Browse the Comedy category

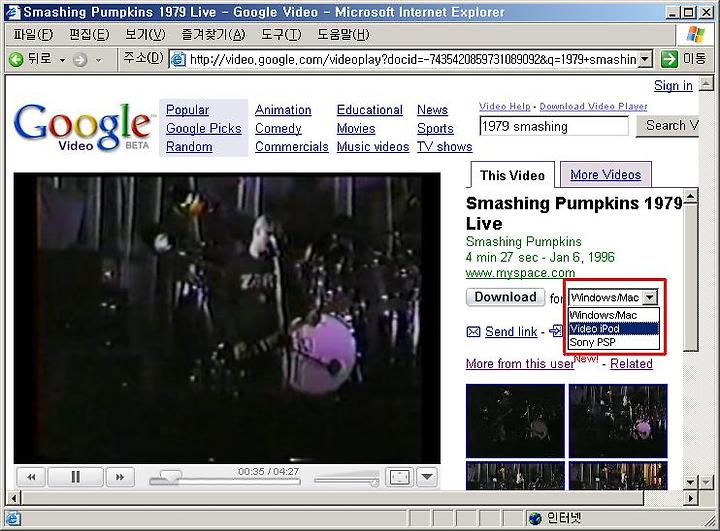[x=278, y=128]
